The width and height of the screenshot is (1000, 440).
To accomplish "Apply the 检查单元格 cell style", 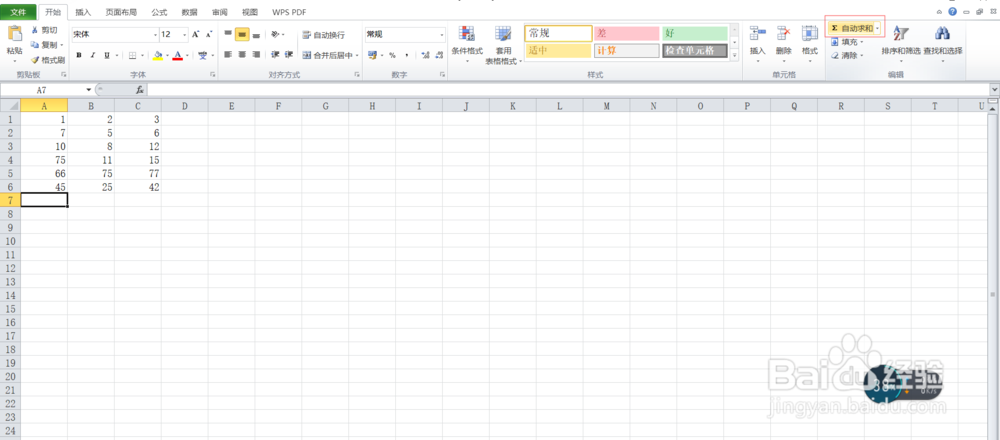I will 695,51.
